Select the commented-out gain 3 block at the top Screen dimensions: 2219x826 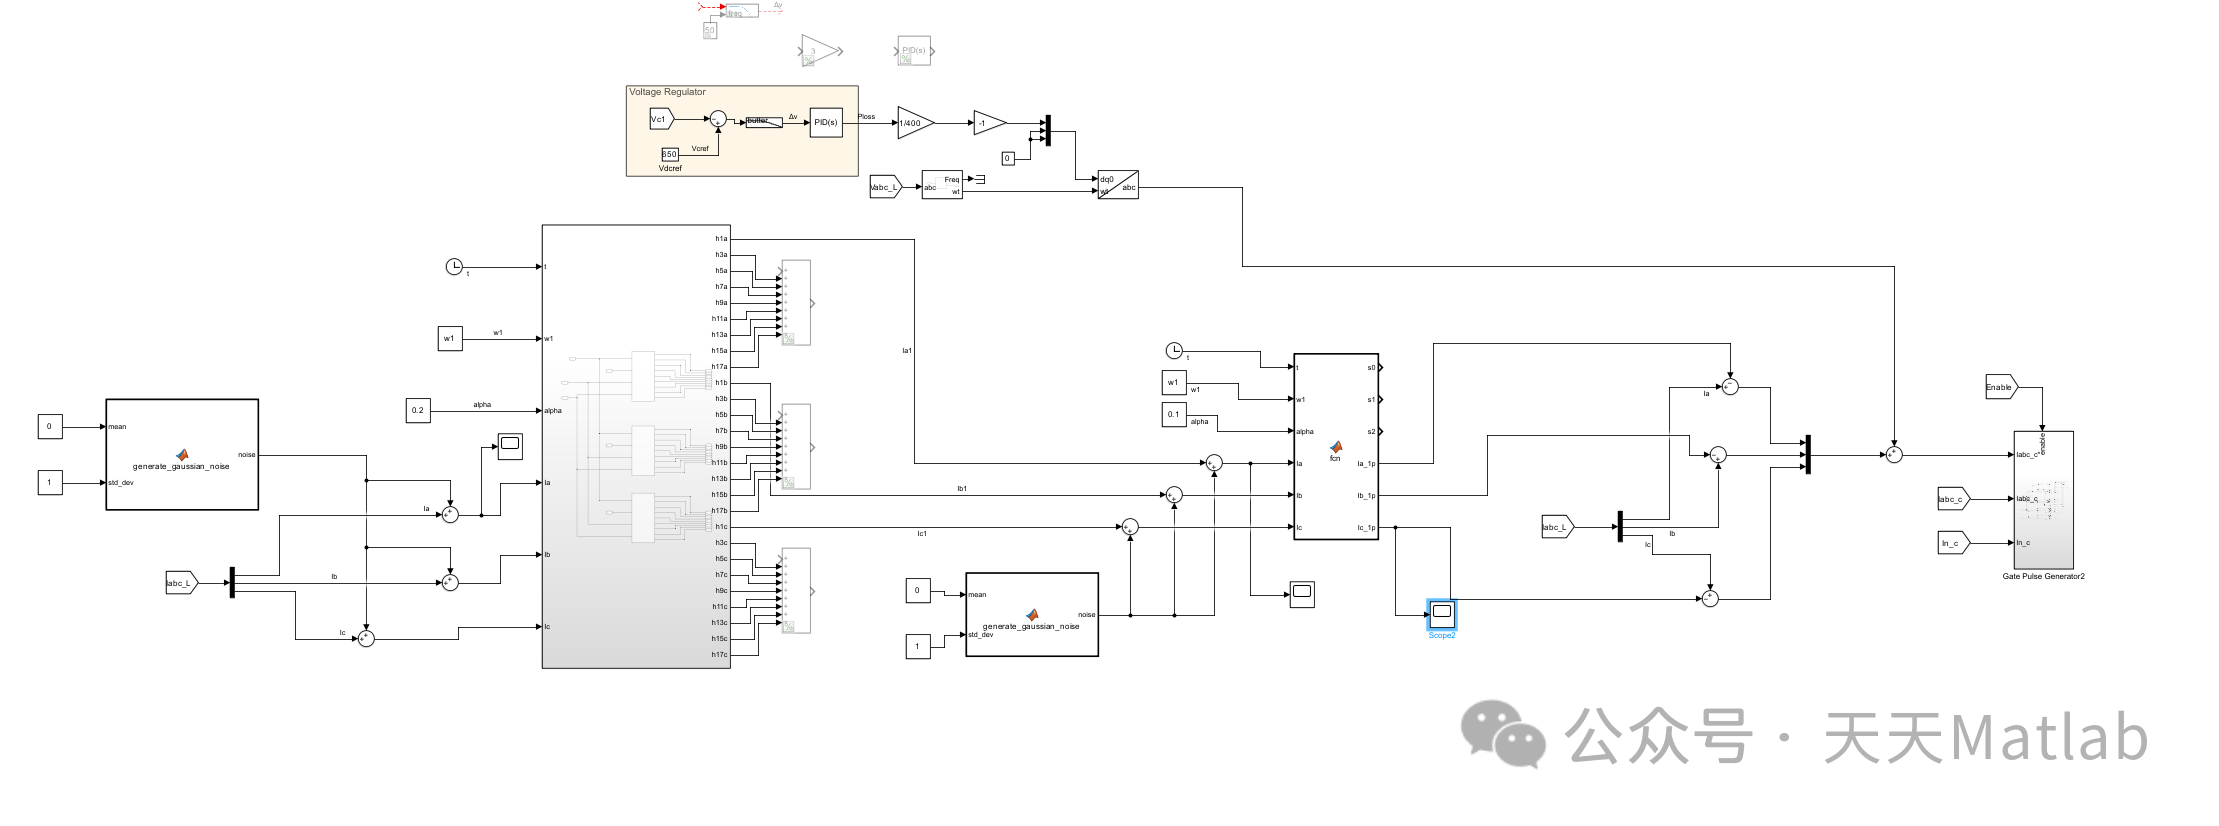click(819, 51)
